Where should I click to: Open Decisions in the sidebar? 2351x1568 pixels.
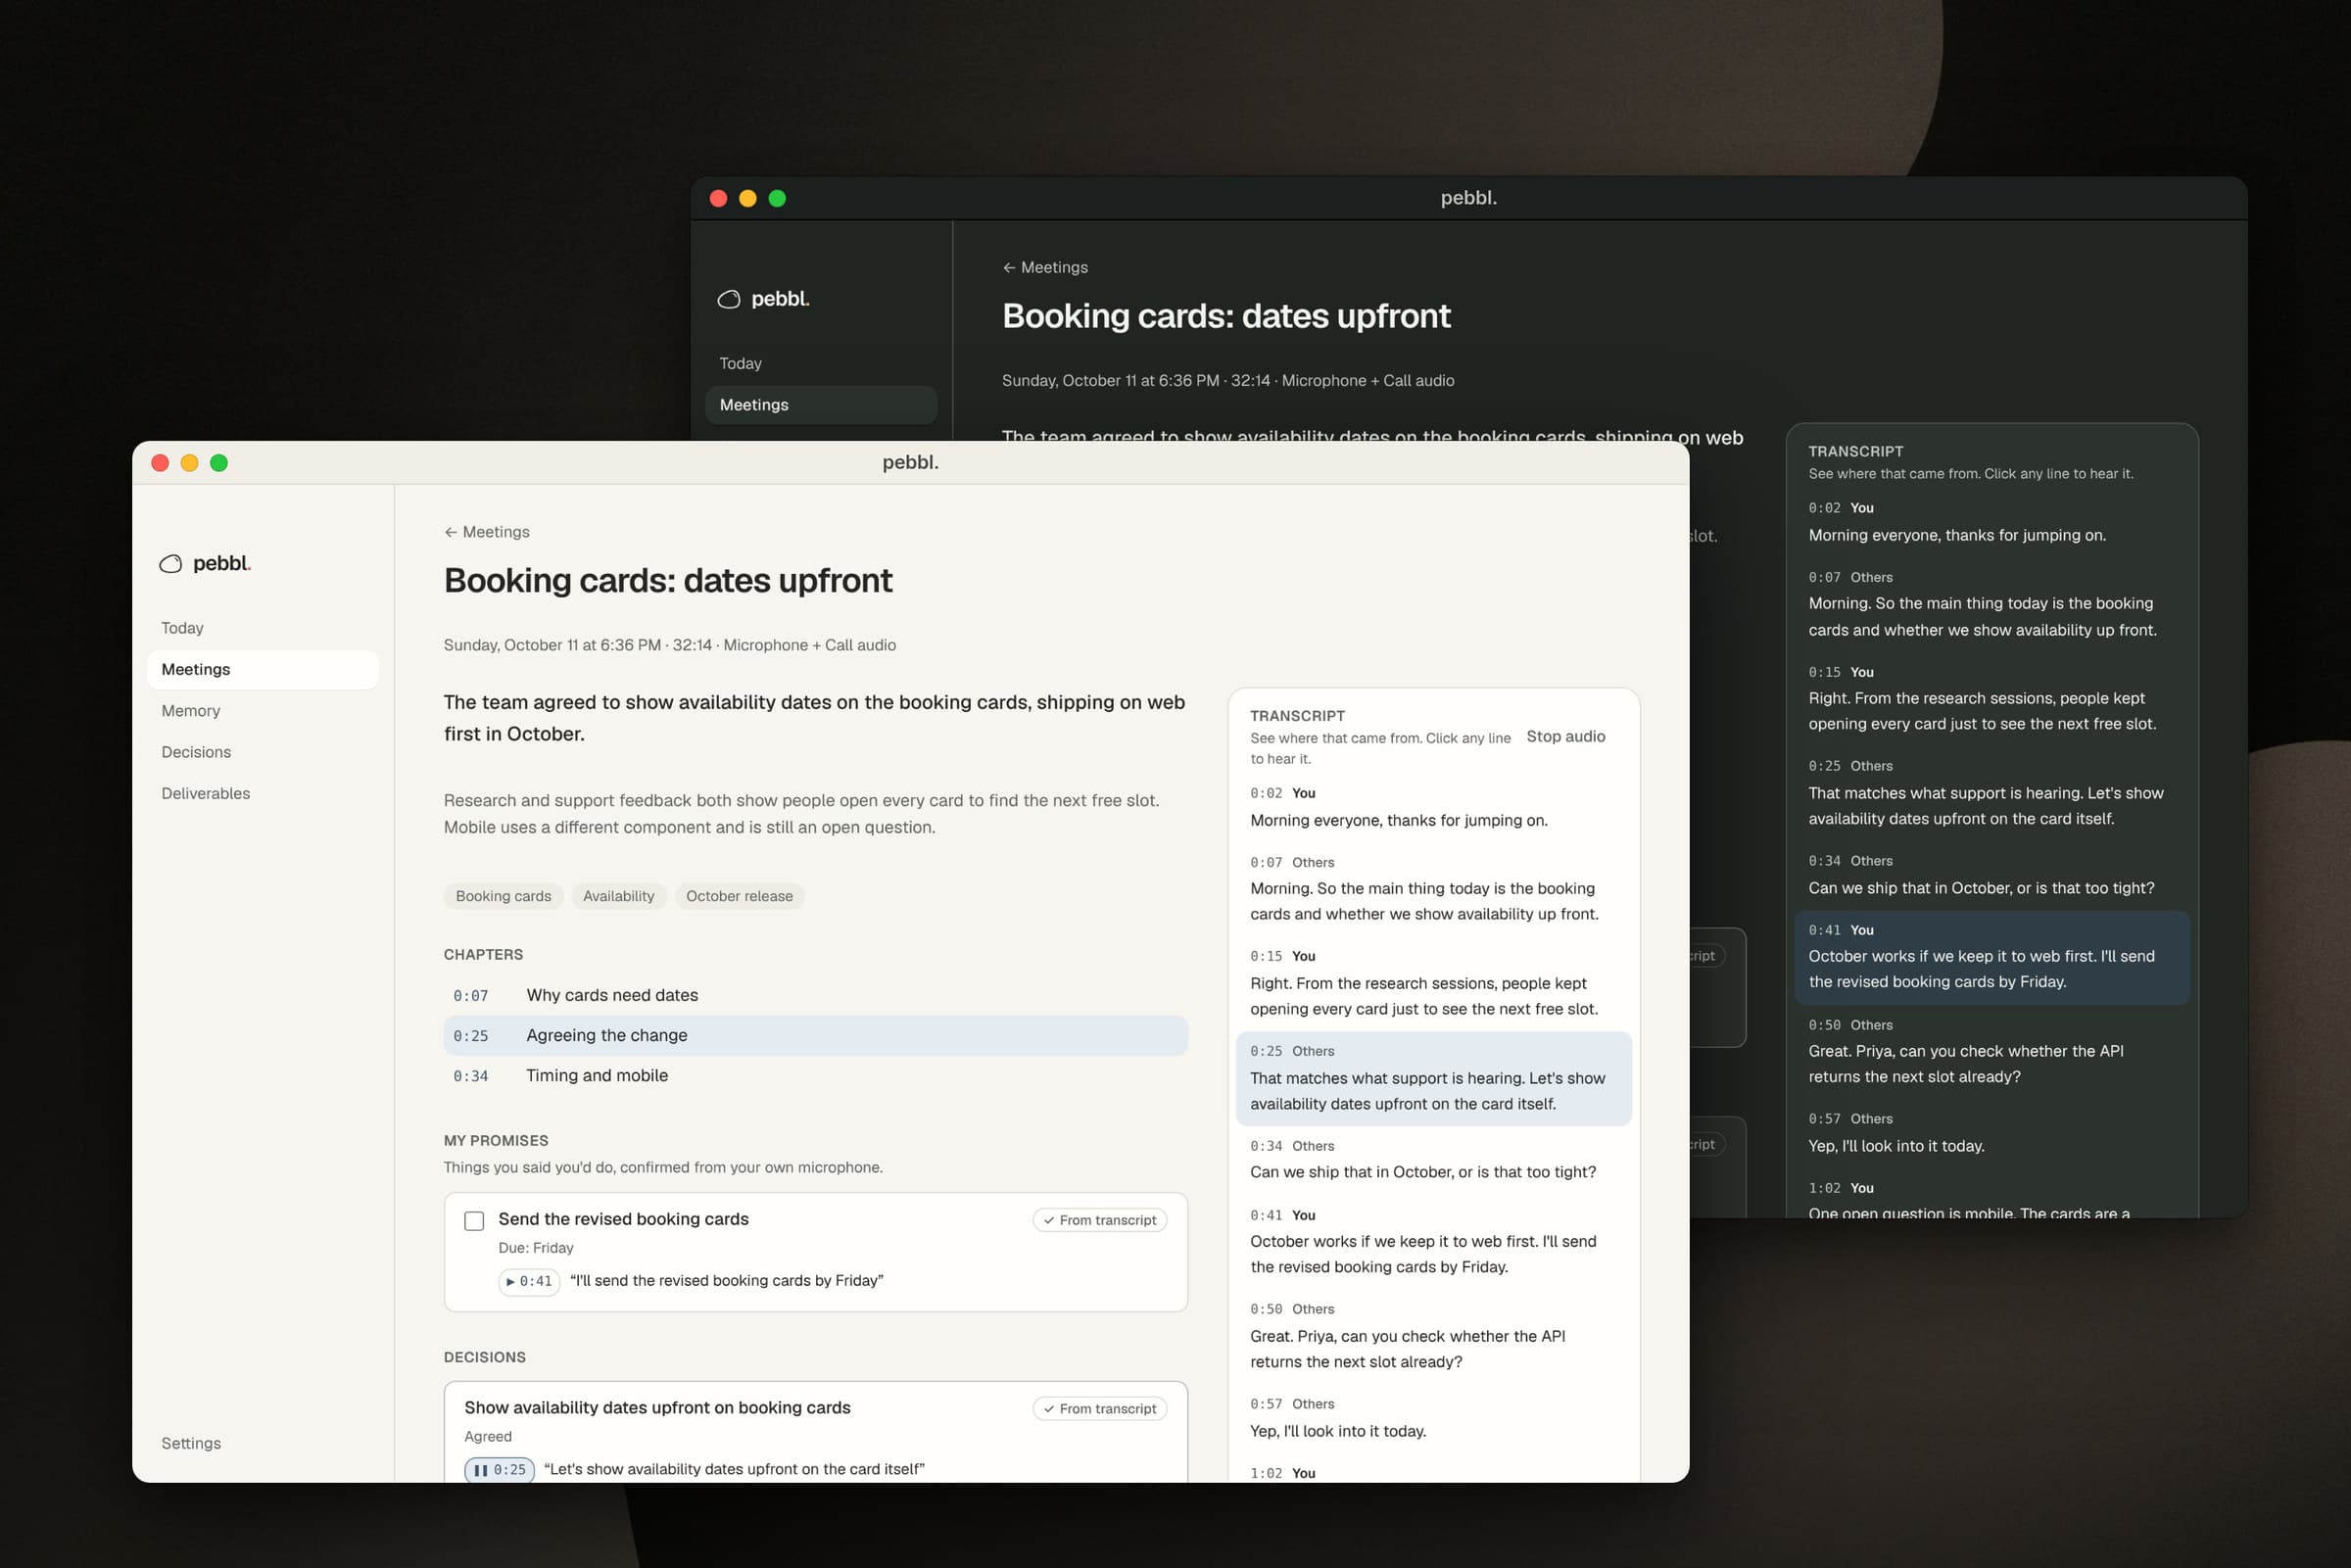click(x=262, y=752)
